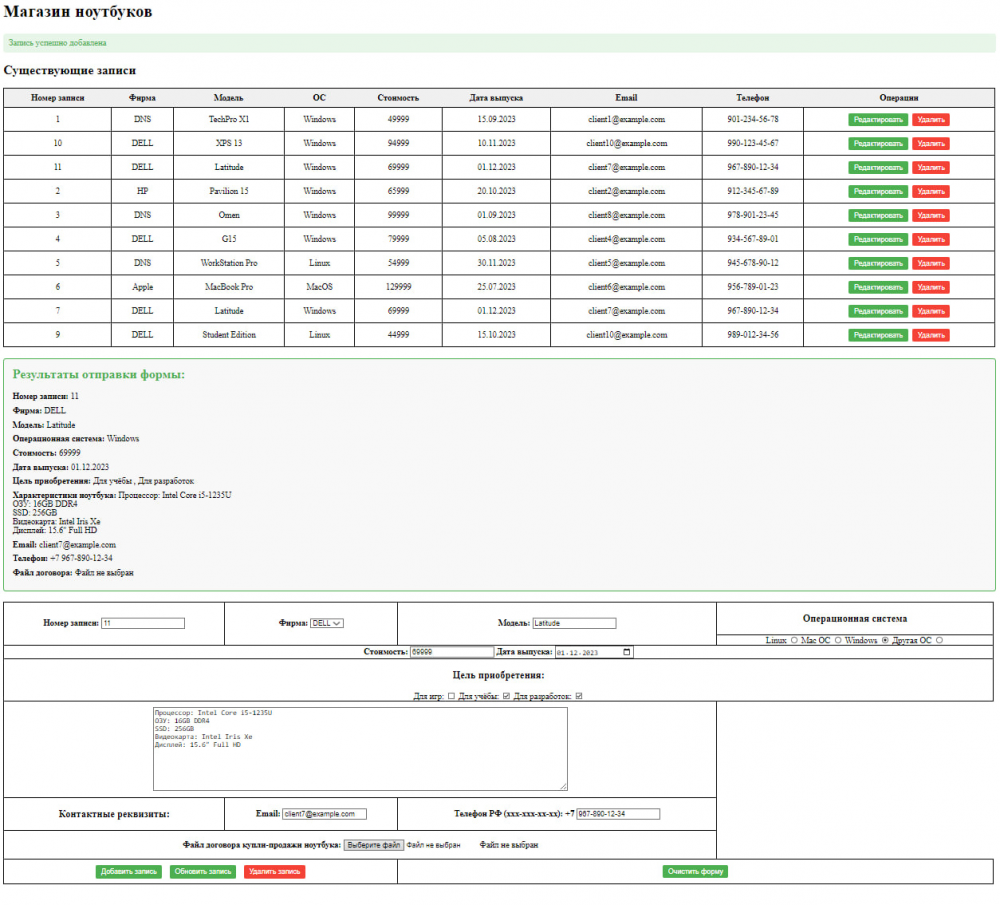The height and width of the screenshot is (905, 1000).
Task: Open the calendar picker in Дата выпуска field
Action: click(626, 652)
